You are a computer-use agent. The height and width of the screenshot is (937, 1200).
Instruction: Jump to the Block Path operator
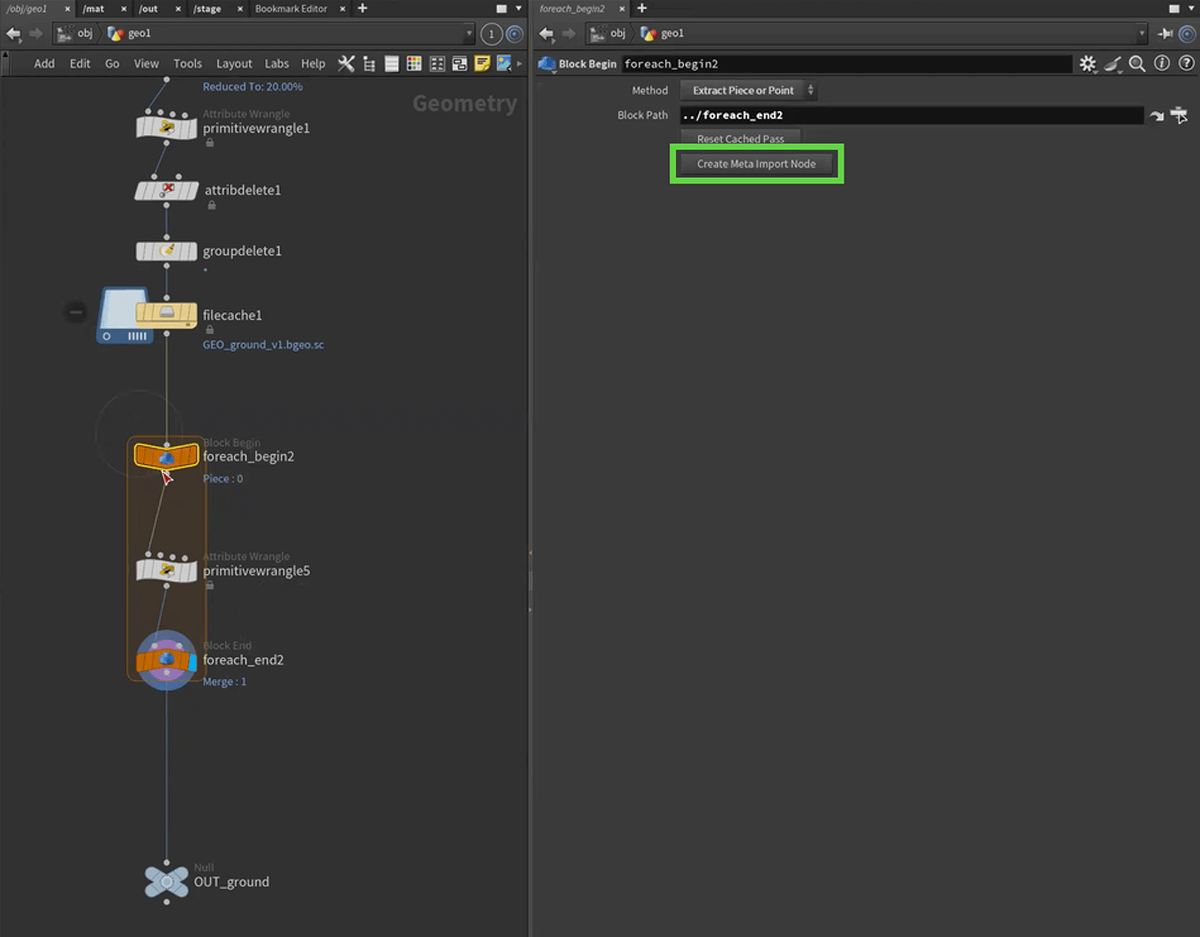[x=1157, y=116]
